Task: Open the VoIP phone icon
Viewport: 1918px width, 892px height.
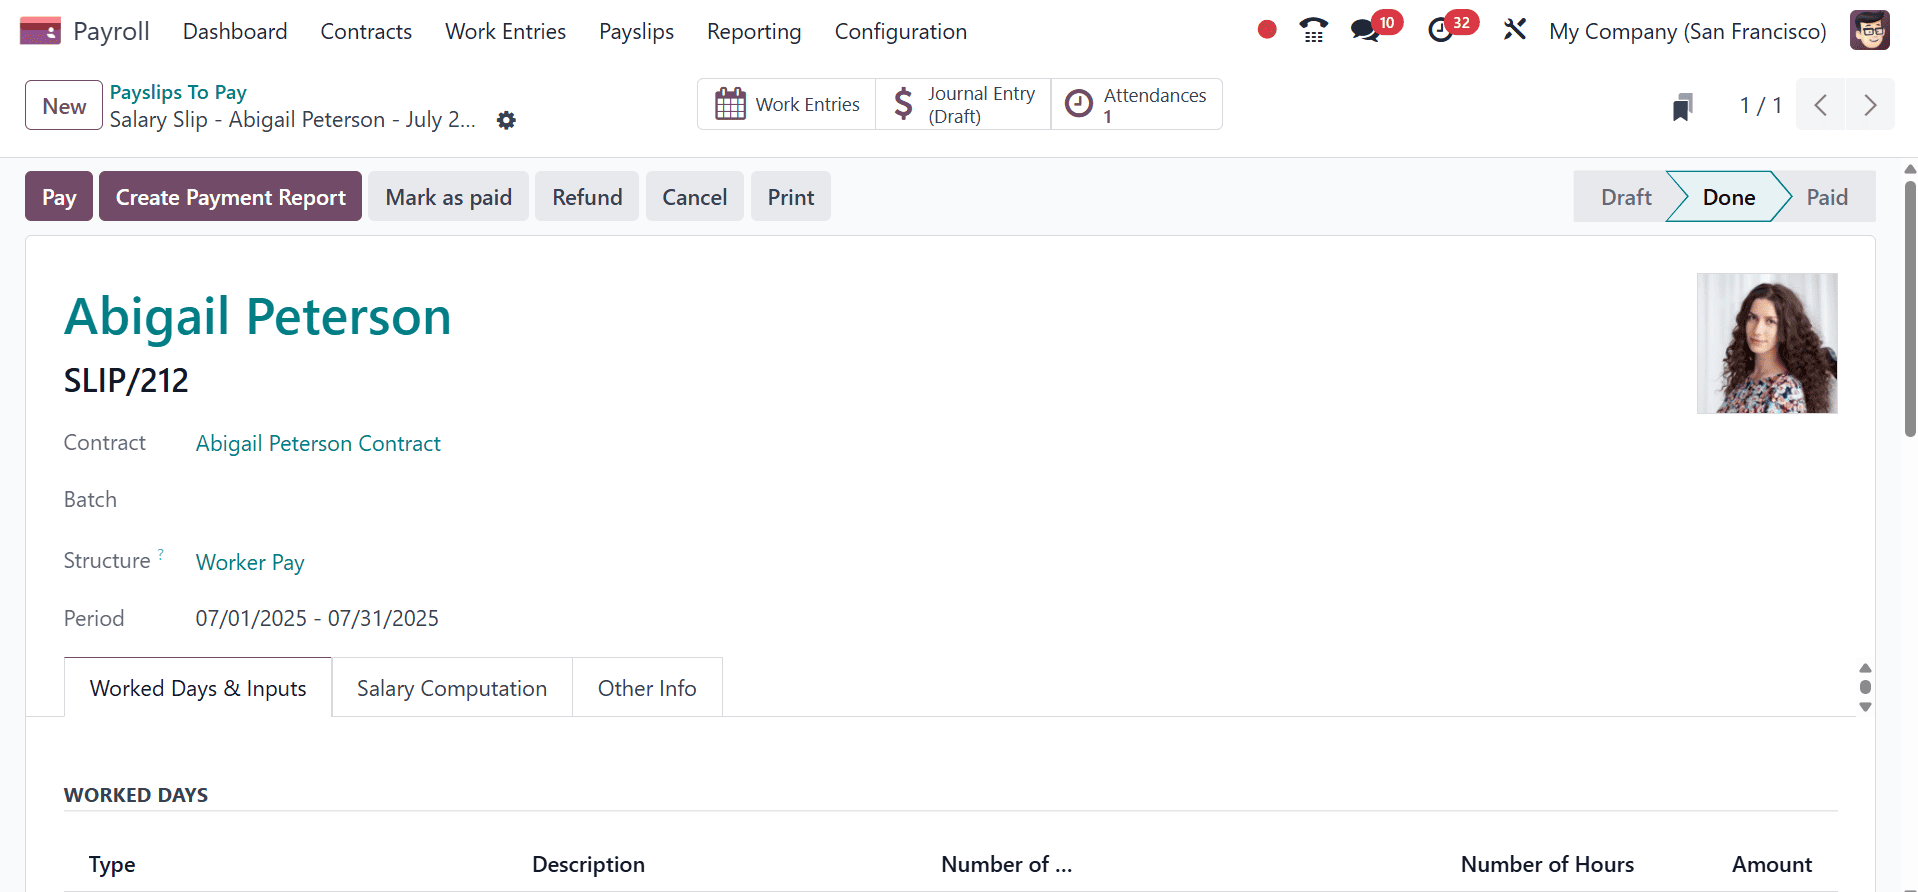Action: click(x=1314, y=30)
